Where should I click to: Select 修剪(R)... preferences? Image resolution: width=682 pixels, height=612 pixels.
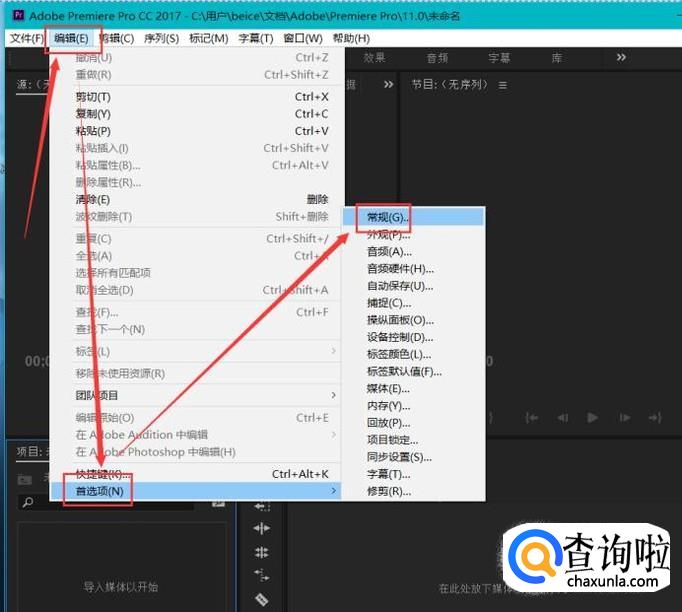[414, 492]
